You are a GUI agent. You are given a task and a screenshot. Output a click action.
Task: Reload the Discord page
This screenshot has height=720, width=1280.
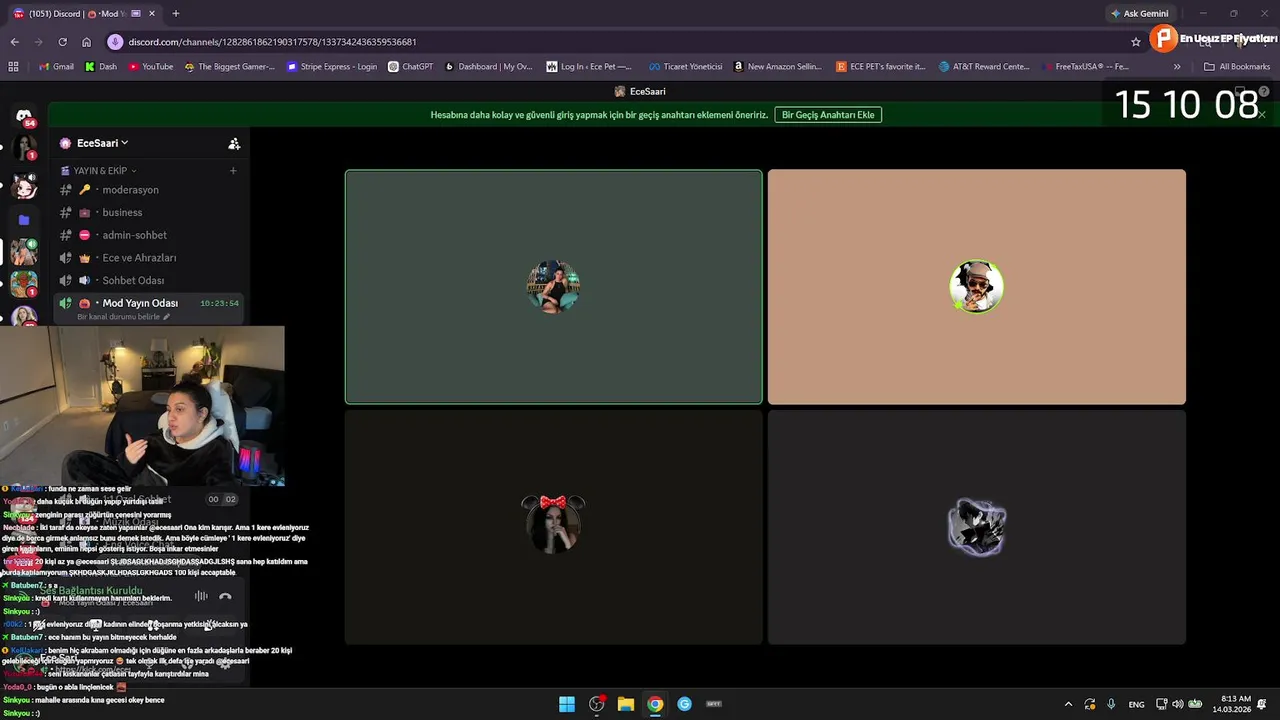pyautogui.click(x=62, y=42)
